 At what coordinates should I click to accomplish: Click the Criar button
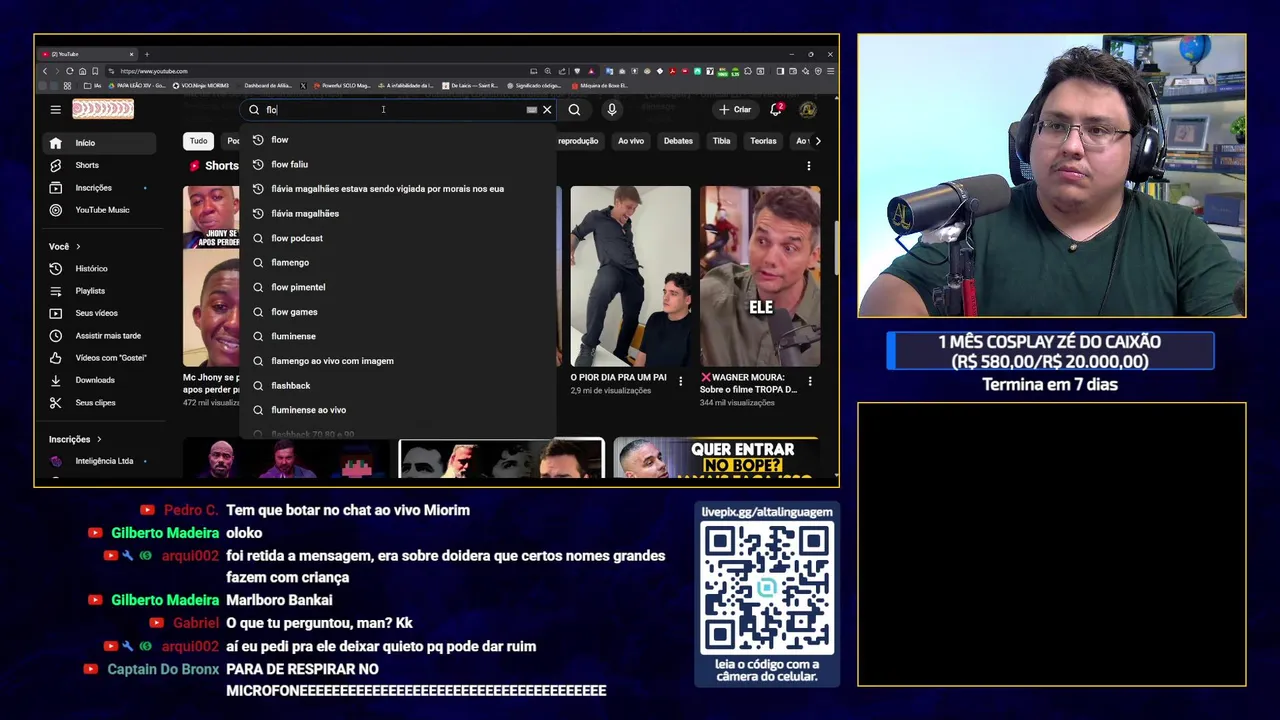pyautogui.click(x=735, y=110)
